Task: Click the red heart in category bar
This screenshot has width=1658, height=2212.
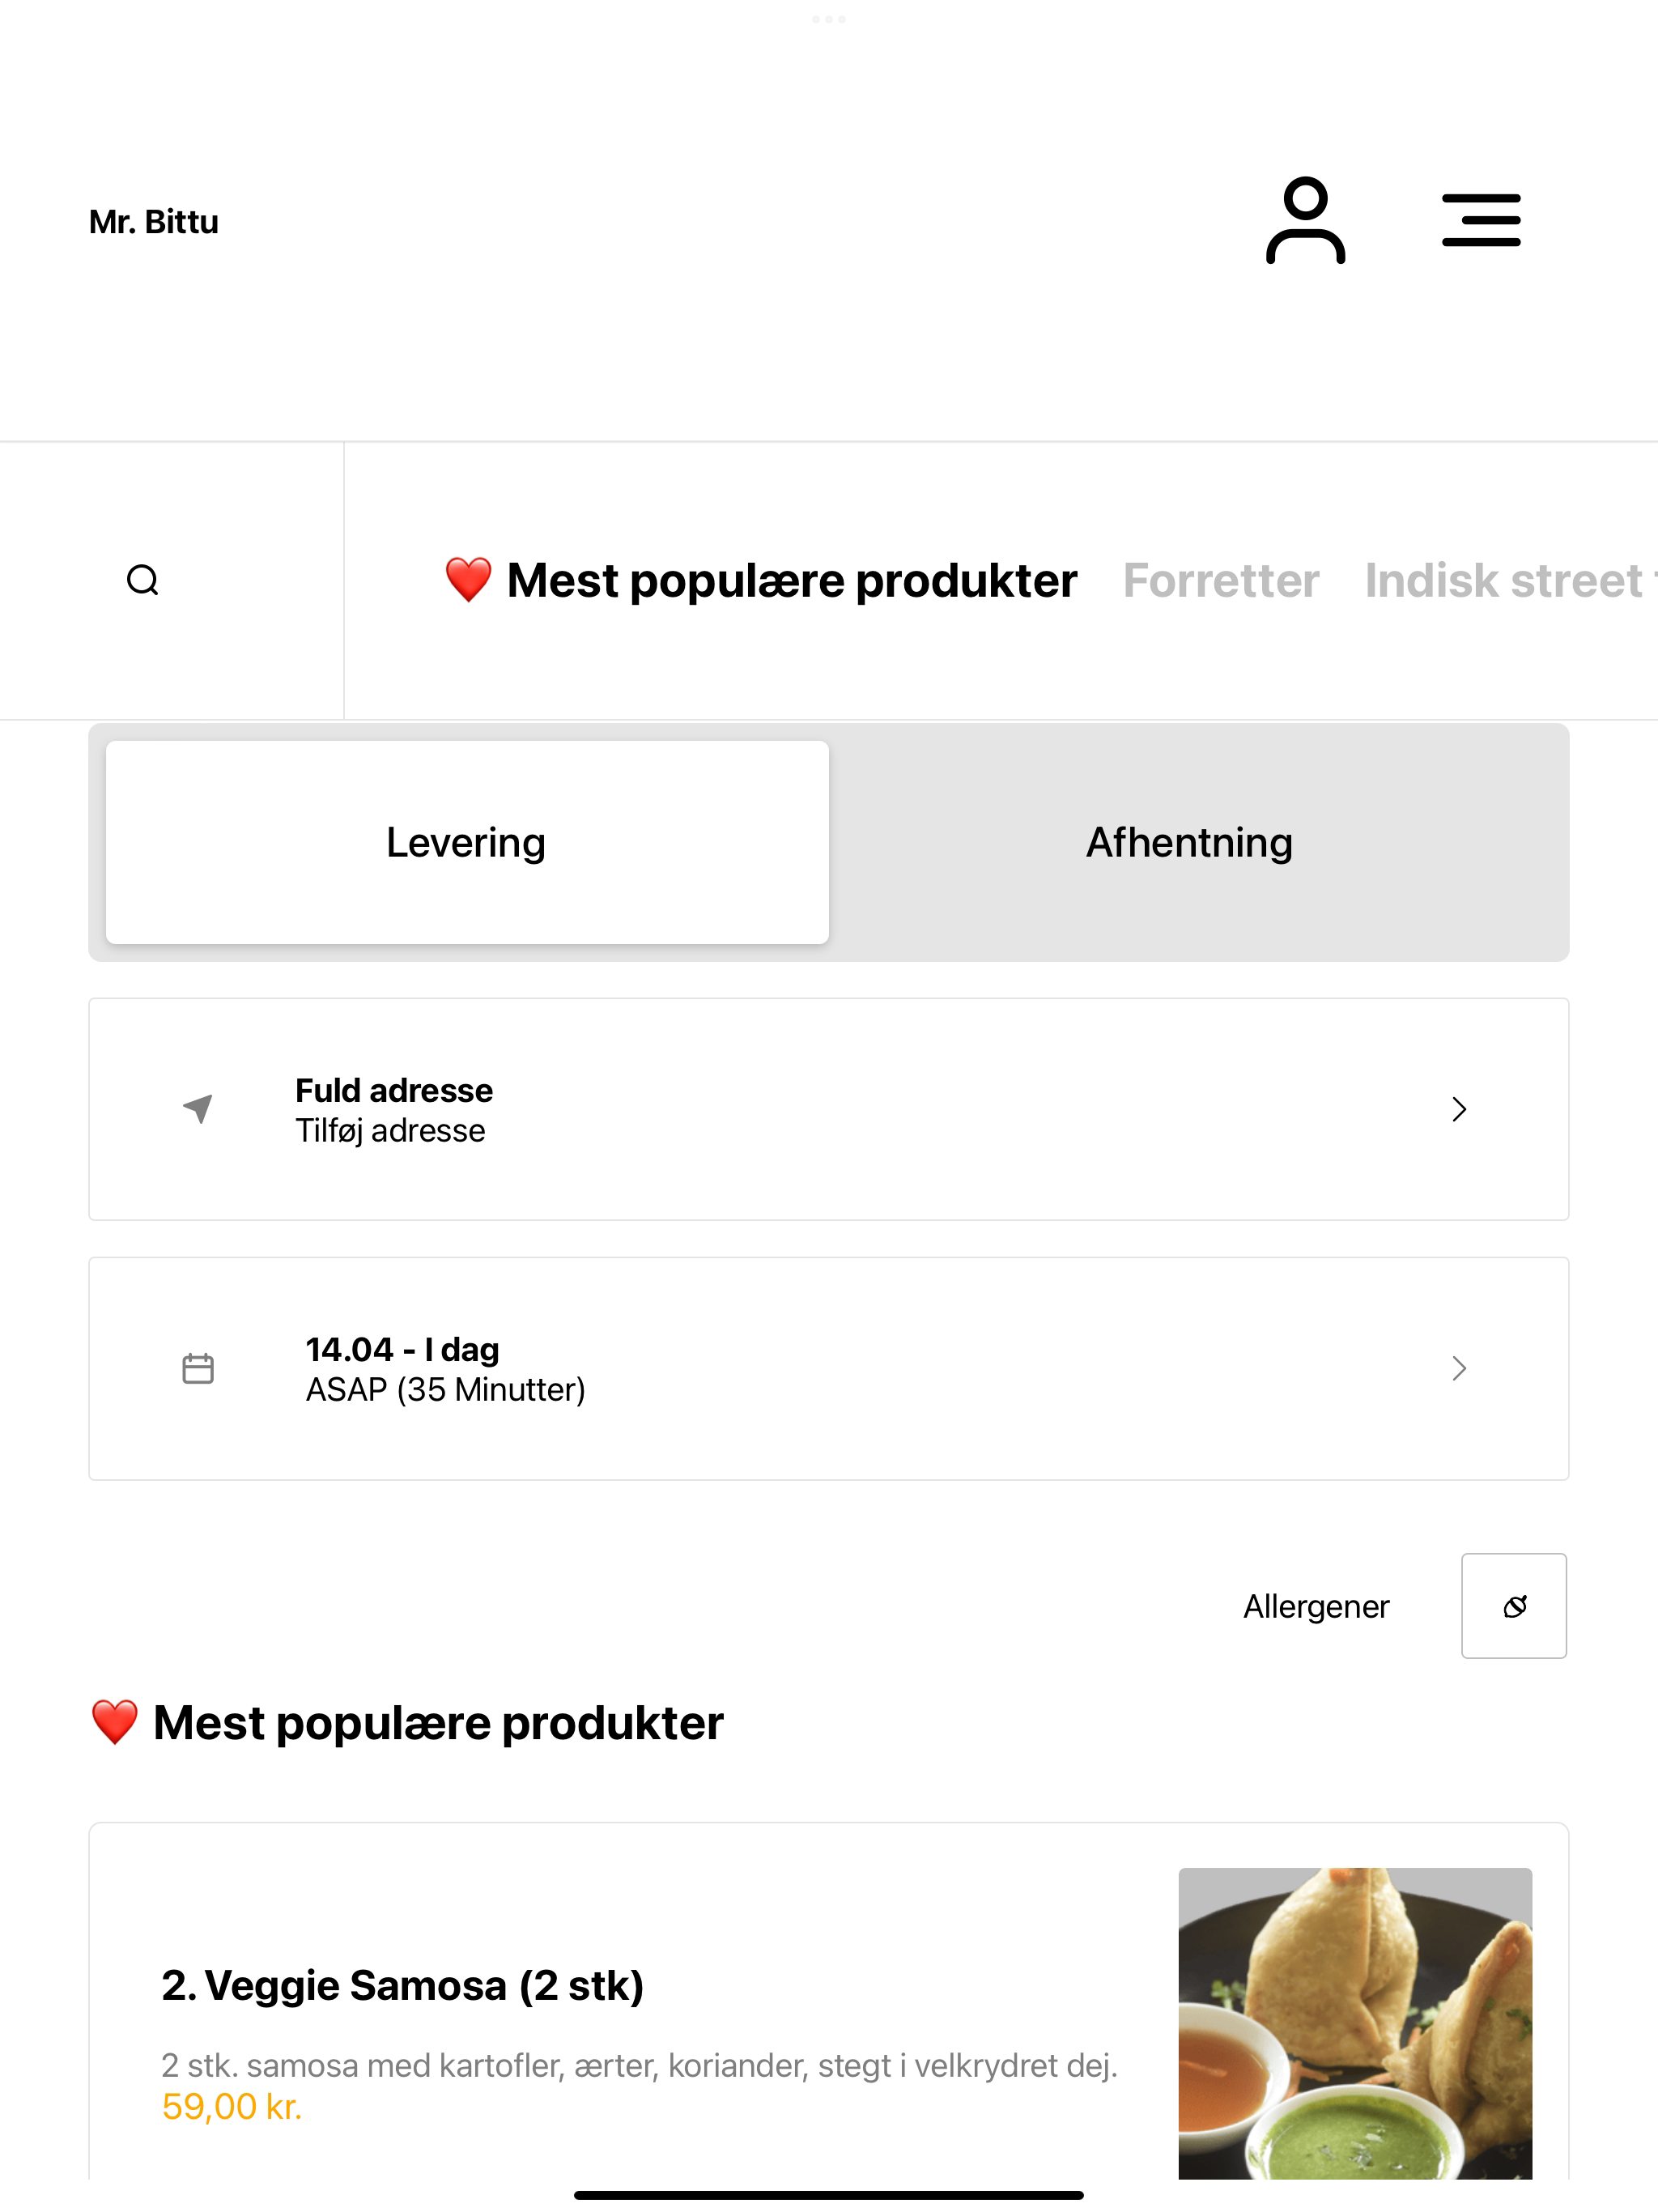Action: click(468, 580)
